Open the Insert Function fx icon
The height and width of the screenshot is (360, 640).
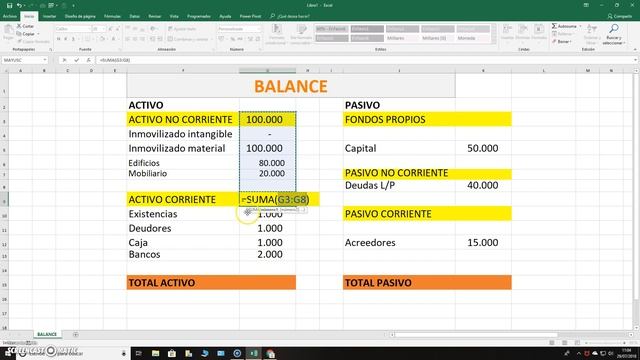point(88,60)
